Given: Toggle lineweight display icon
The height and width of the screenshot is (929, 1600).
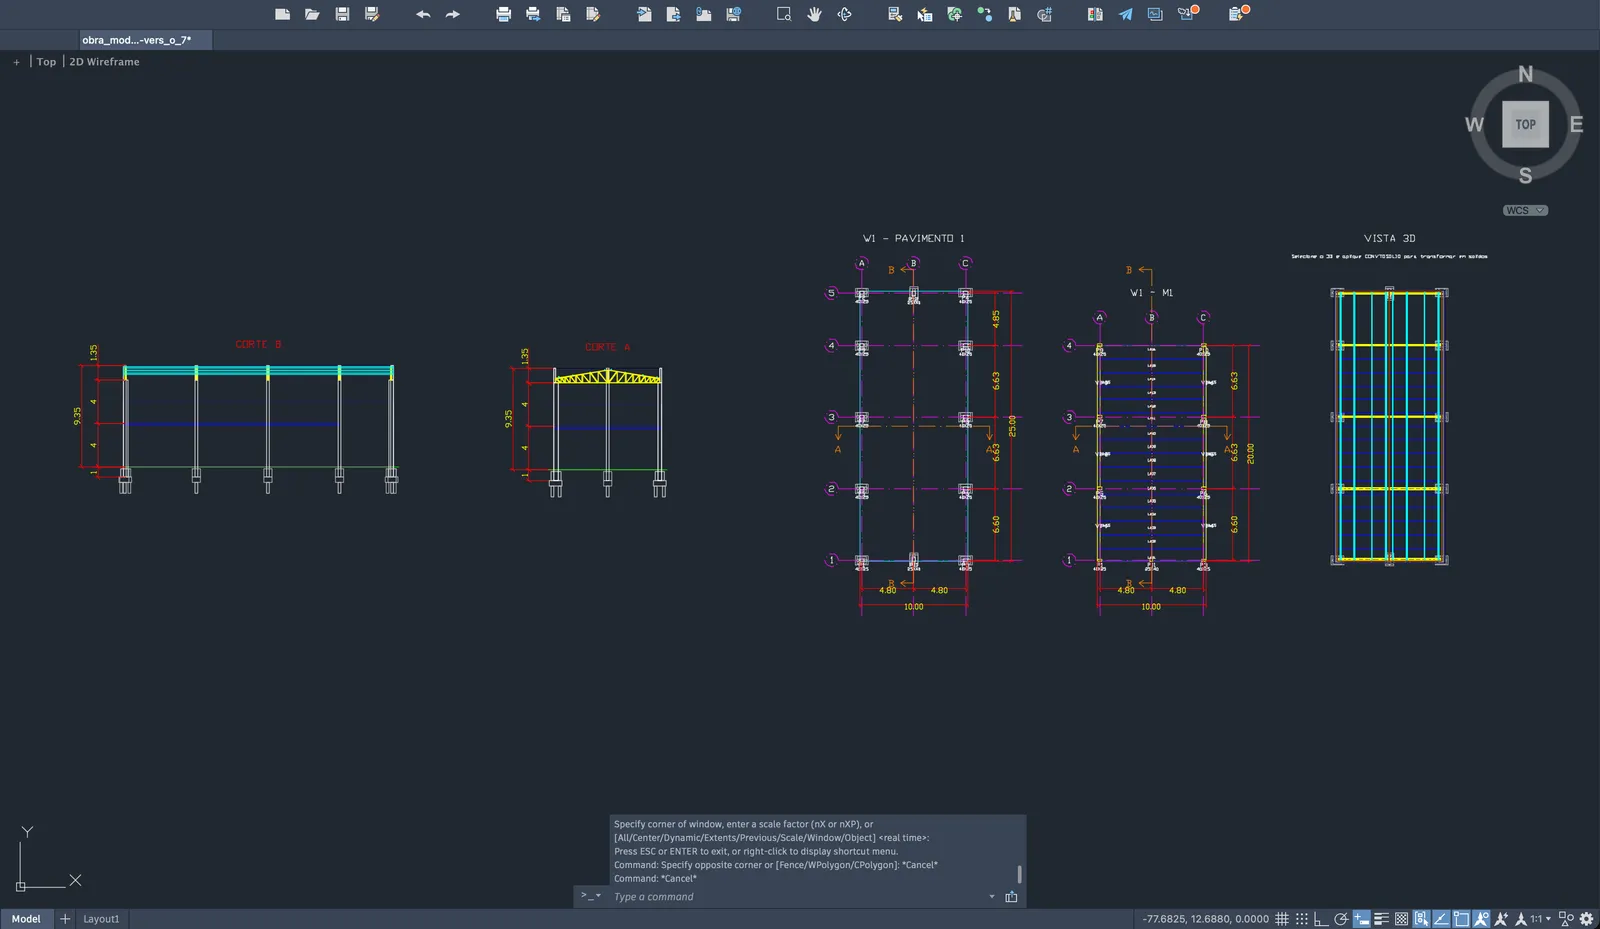Looking at the screenshot, I should click(1381, 919).
